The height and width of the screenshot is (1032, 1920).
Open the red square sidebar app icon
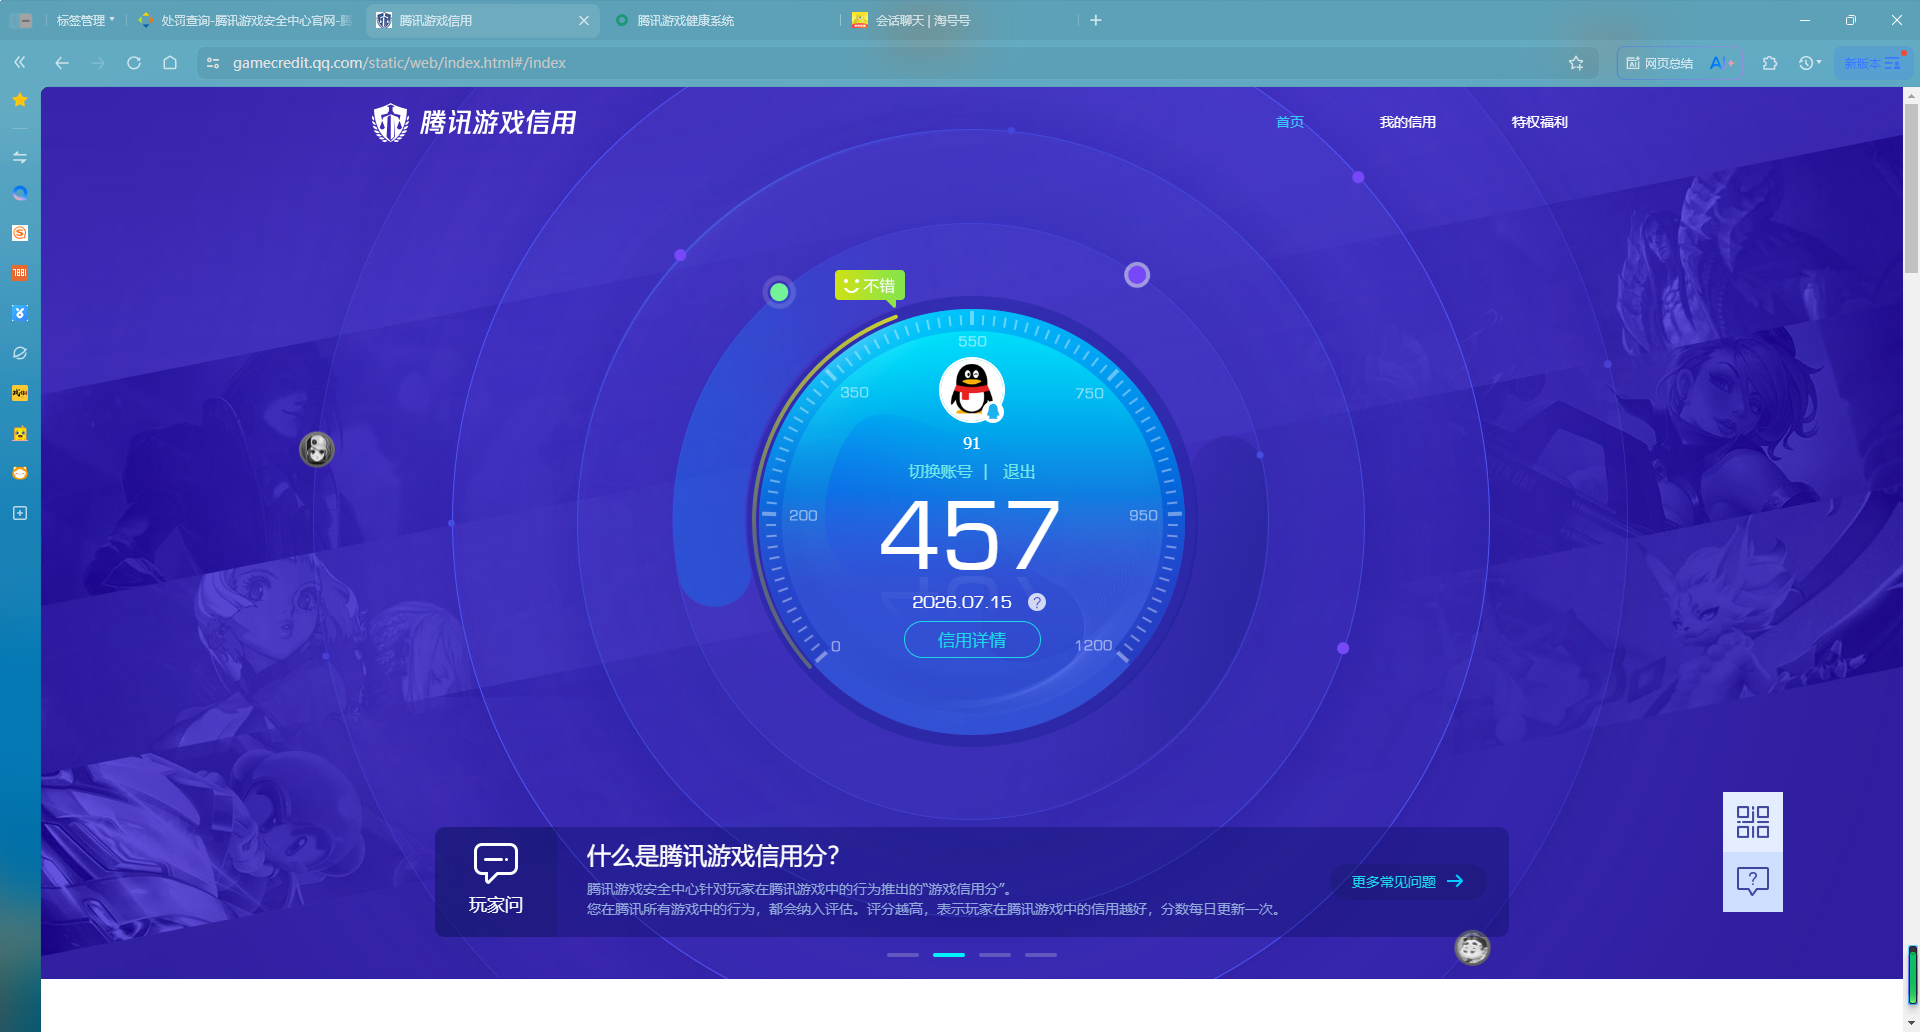coord(20,273)
